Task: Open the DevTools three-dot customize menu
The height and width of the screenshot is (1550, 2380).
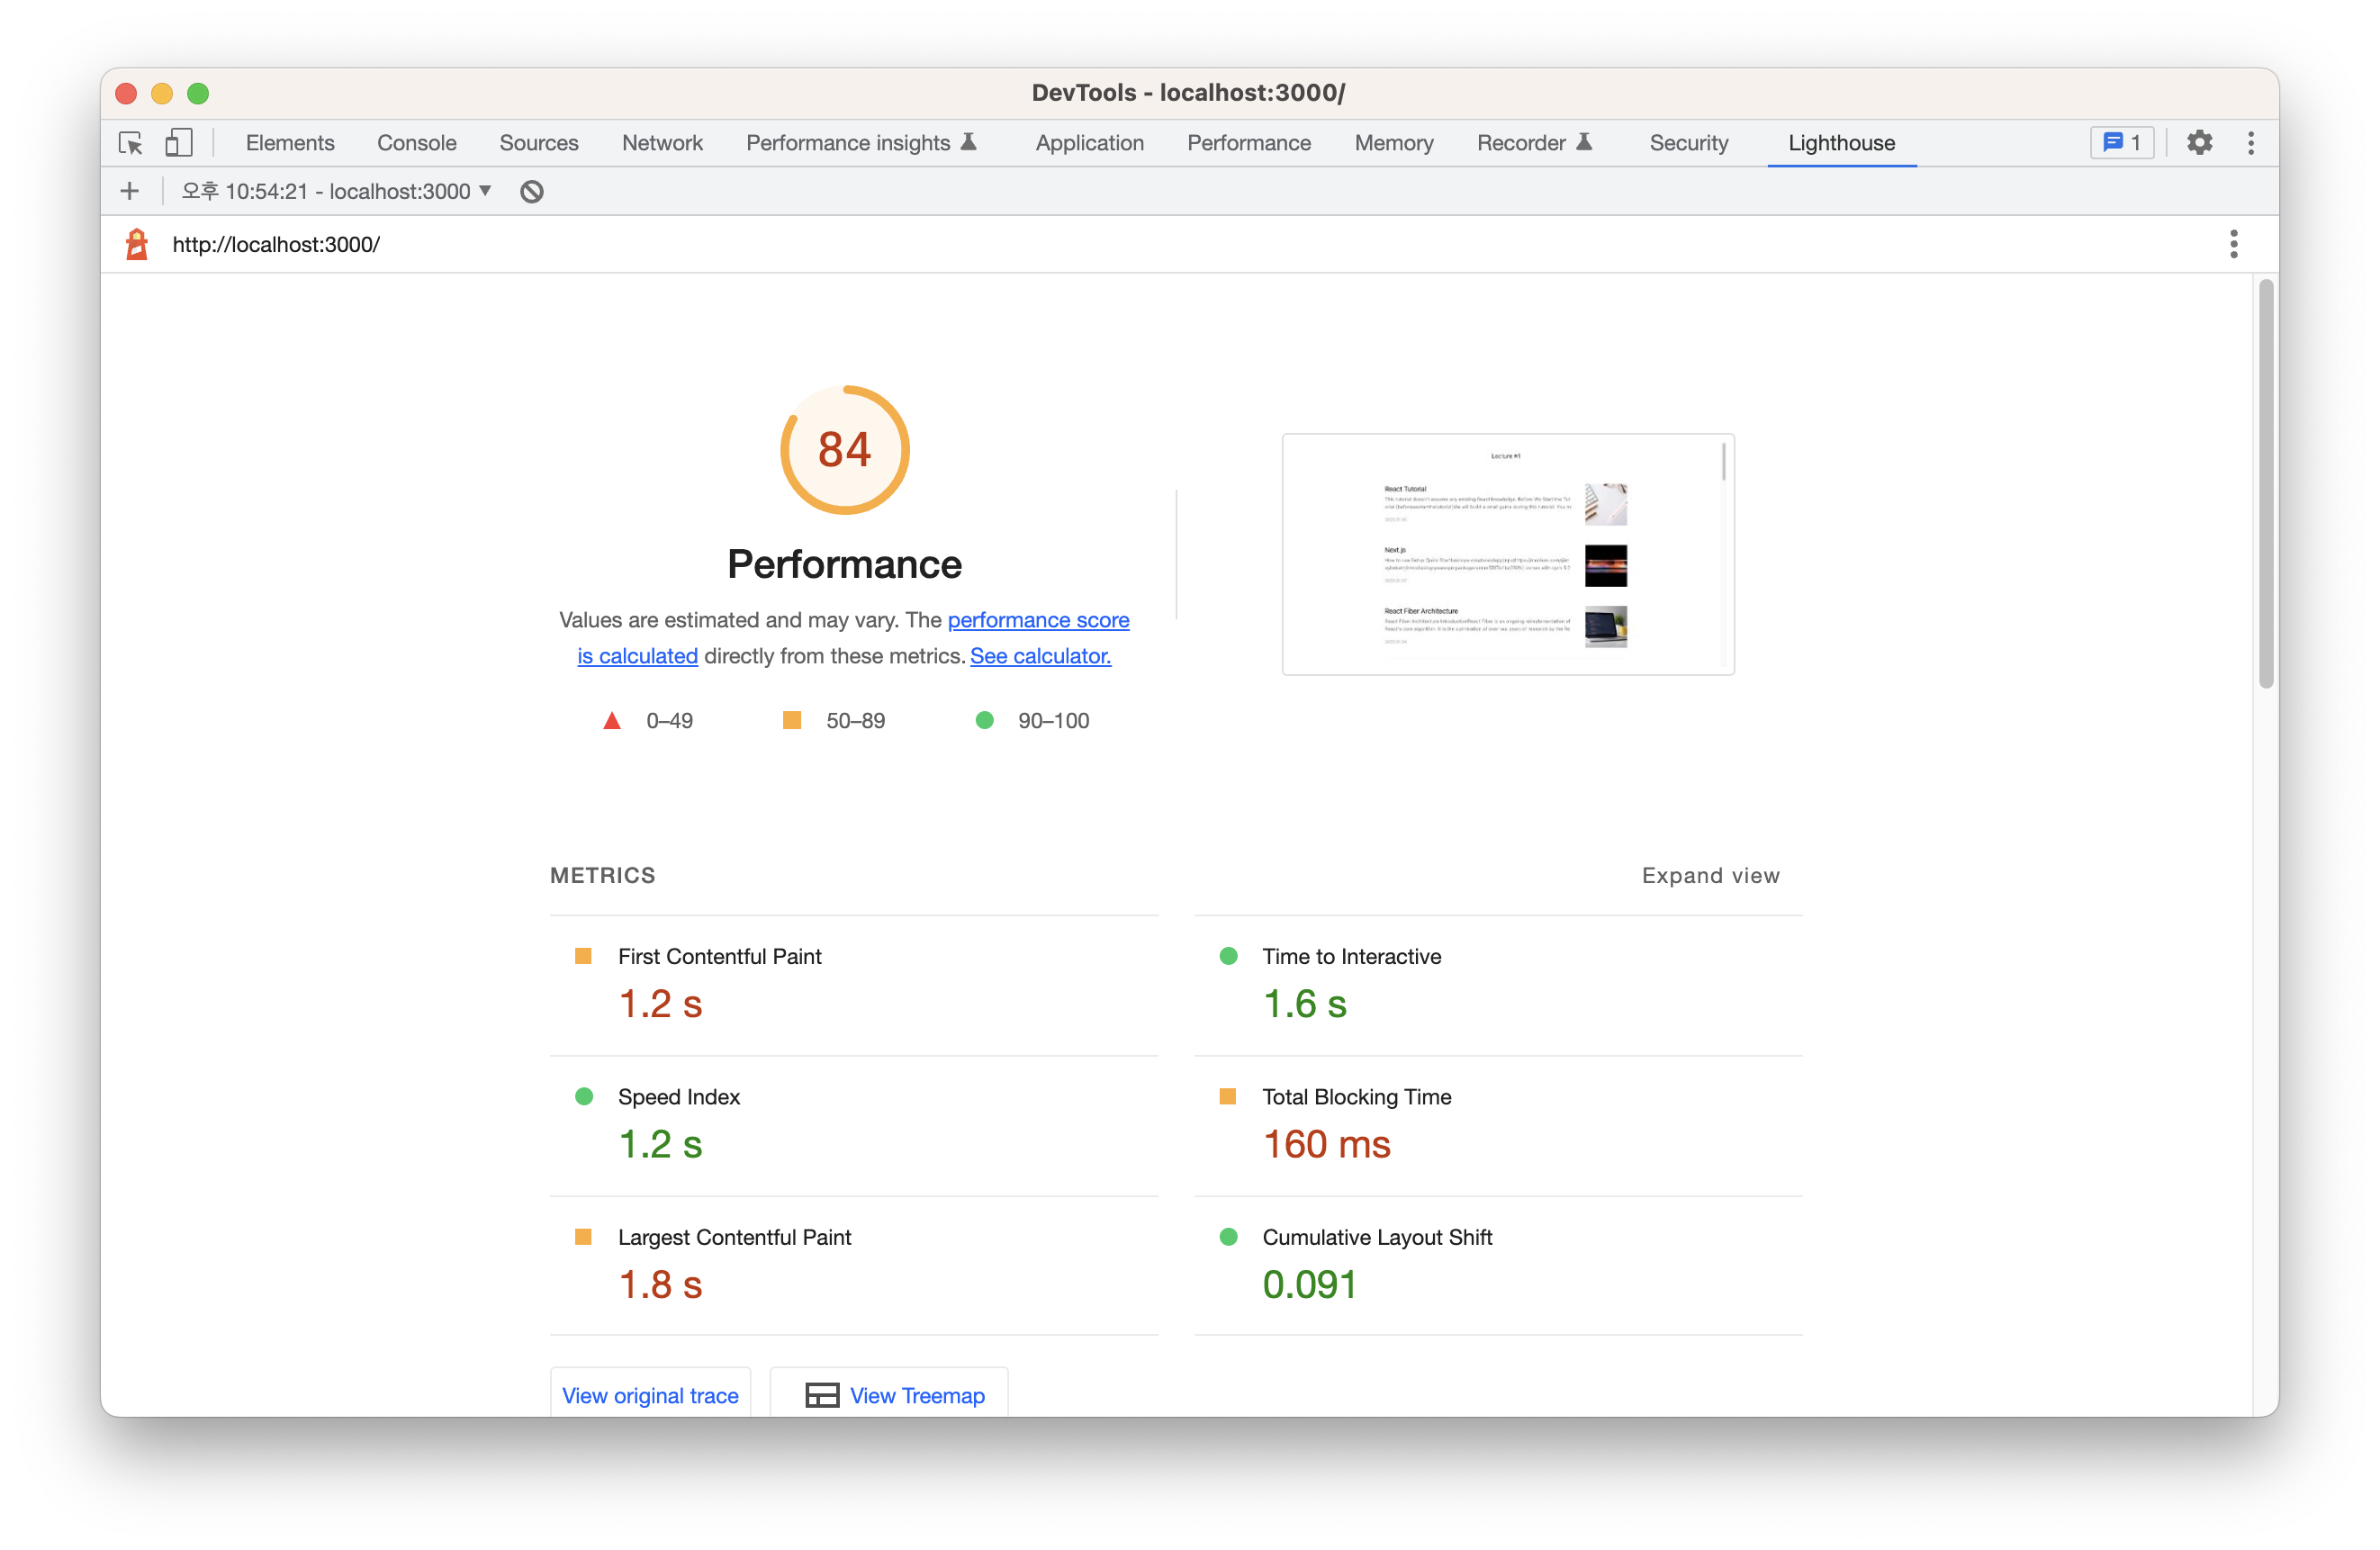Action: point(2250,143)
